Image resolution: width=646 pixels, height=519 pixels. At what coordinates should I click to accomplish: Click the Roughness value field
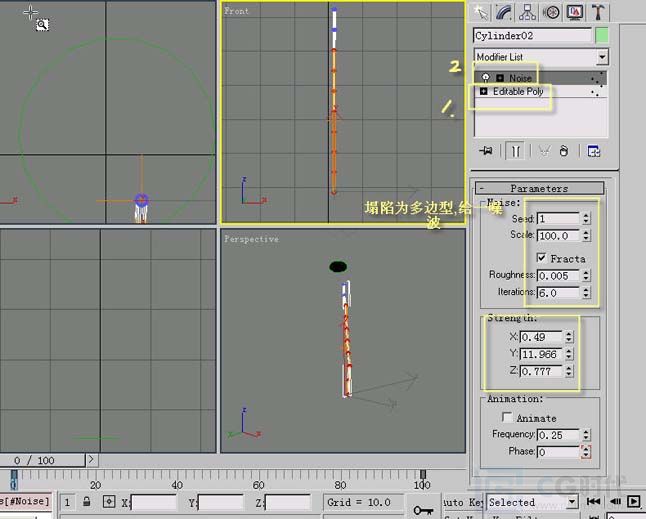(558, 276)
